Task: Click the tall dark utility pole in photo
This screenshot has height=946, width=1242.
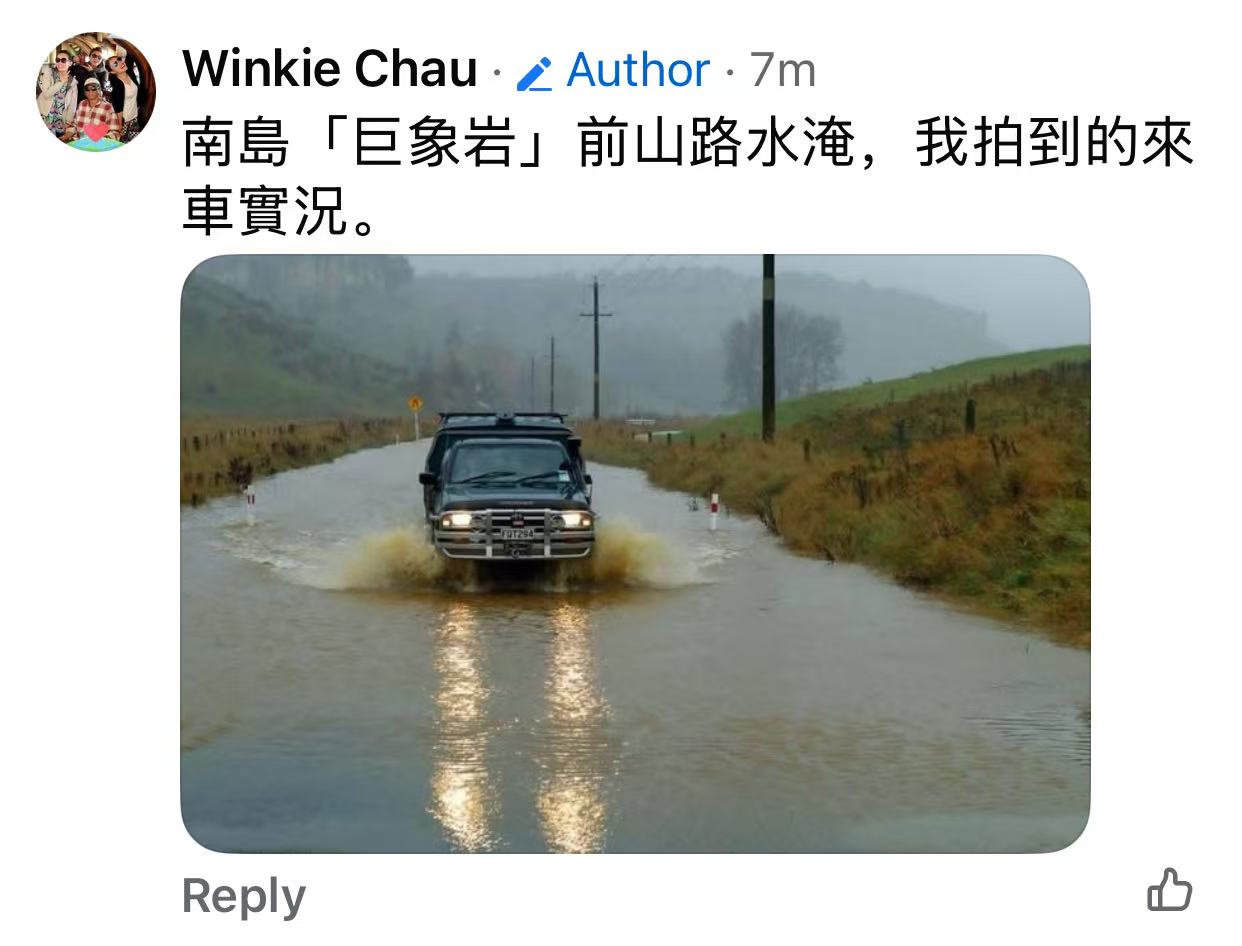Action: [768, 348]
